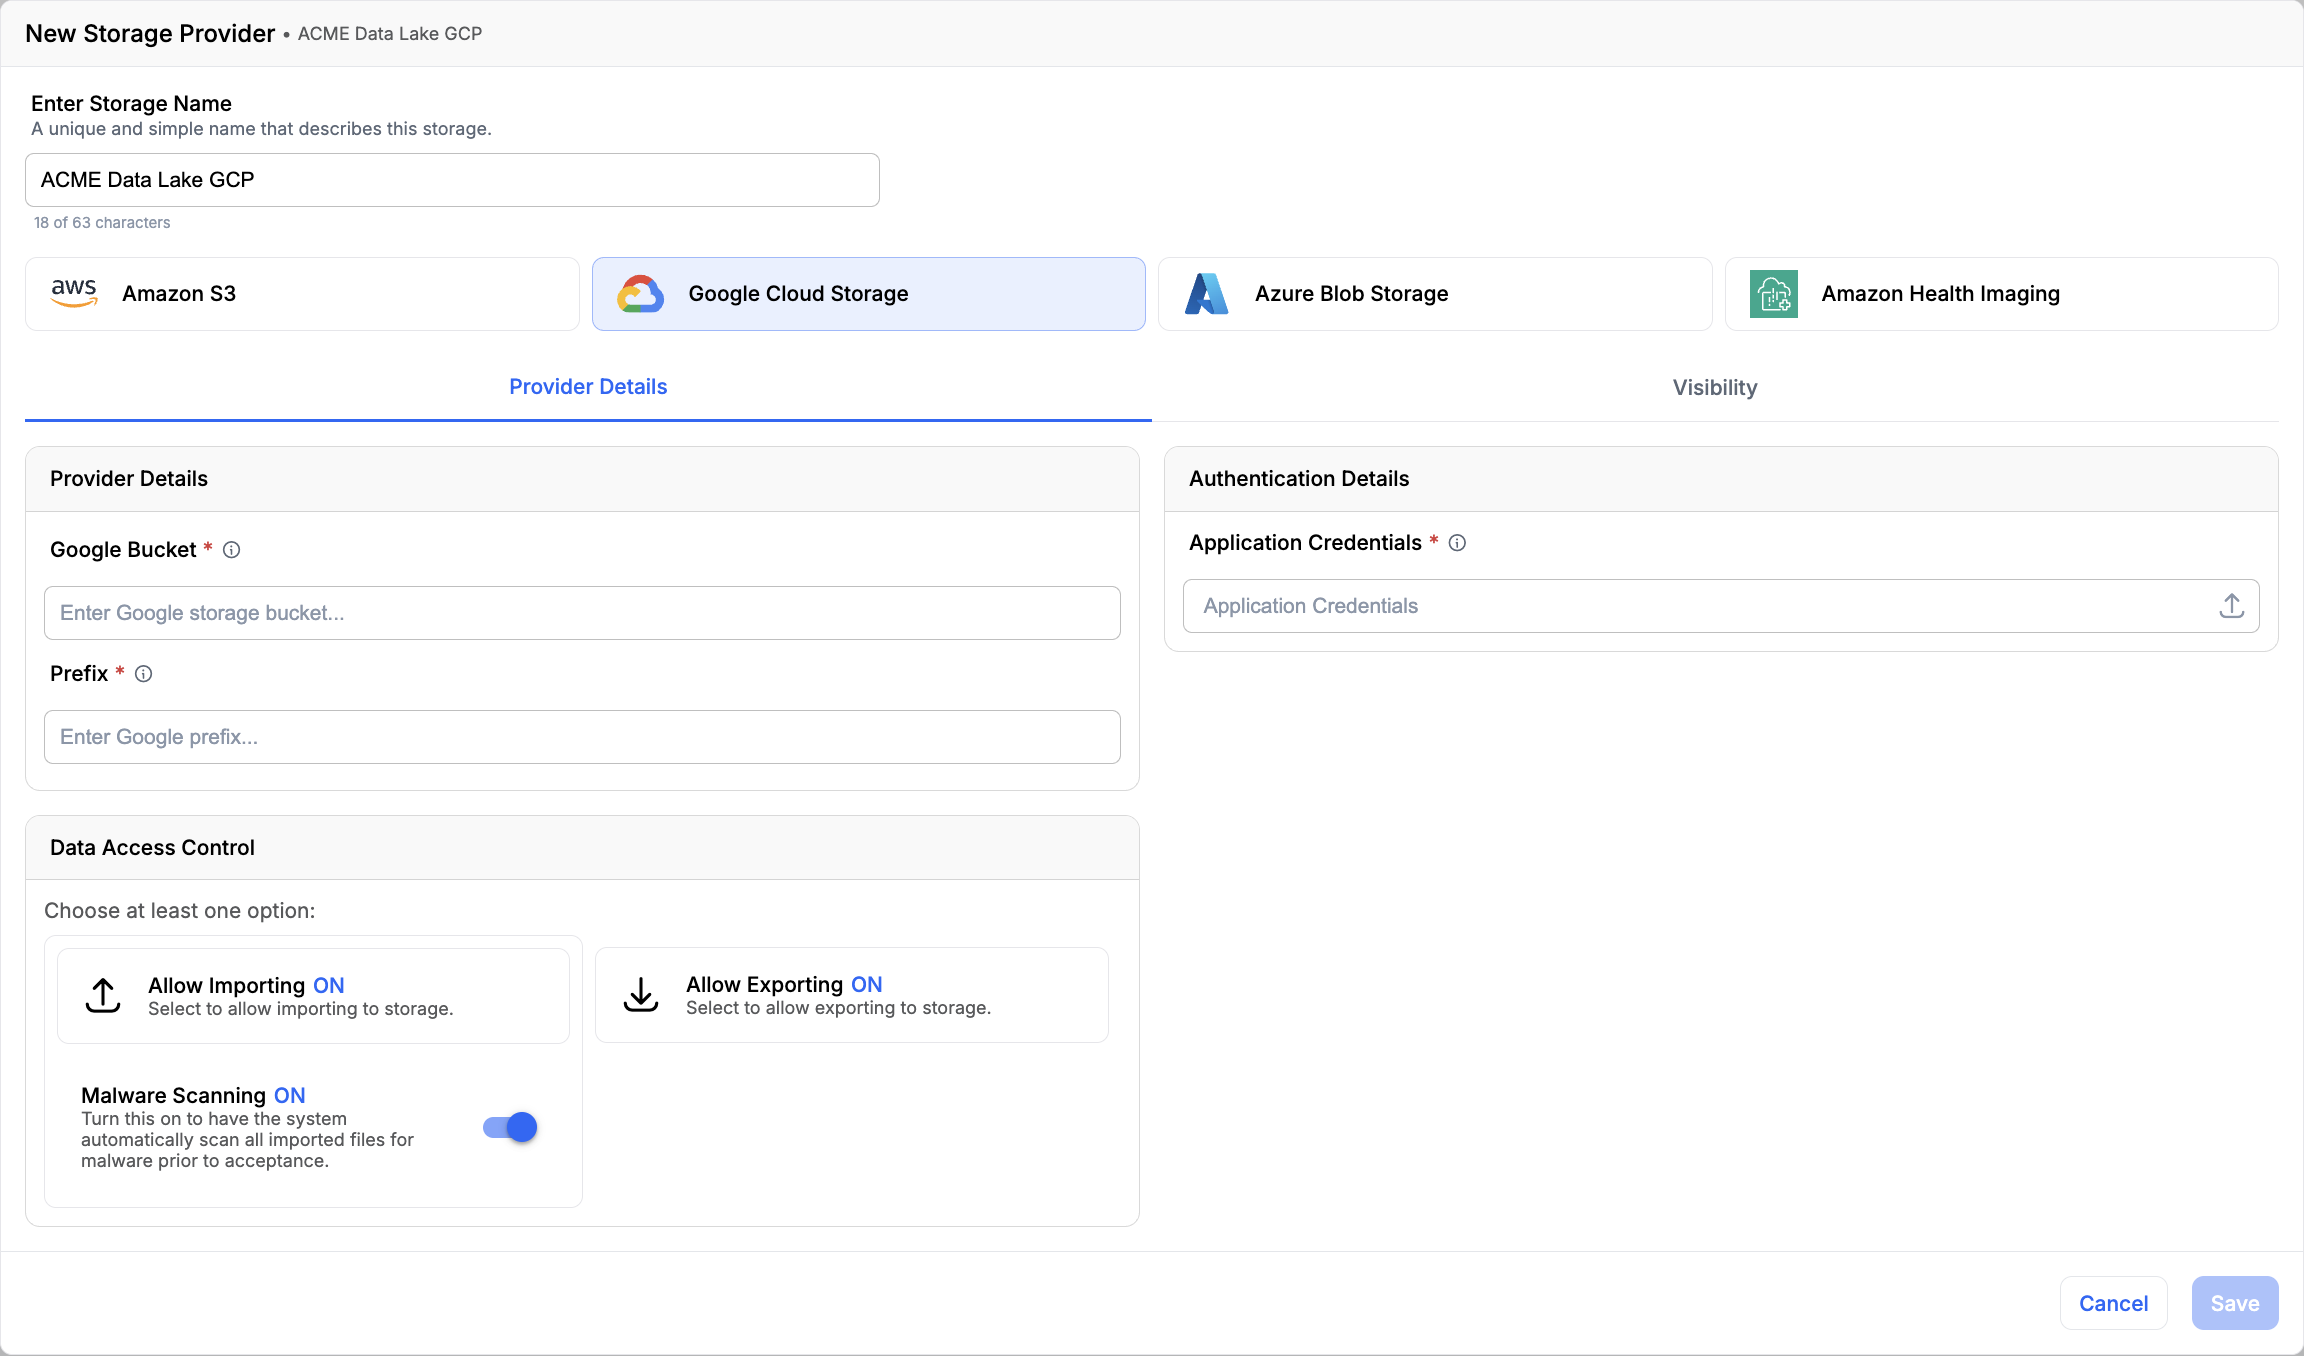The image size is (2304, 1356).
Task: Click the Google Cloud logo icon
Action: 640,294
